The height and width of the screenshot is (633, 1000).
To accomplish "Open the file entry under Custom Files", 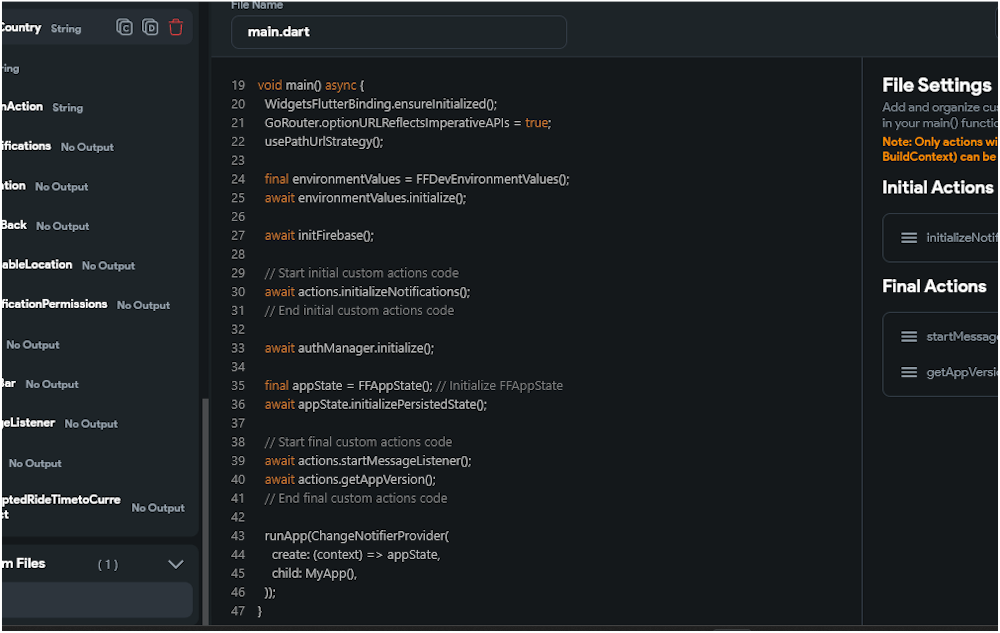I will [96, 600].
